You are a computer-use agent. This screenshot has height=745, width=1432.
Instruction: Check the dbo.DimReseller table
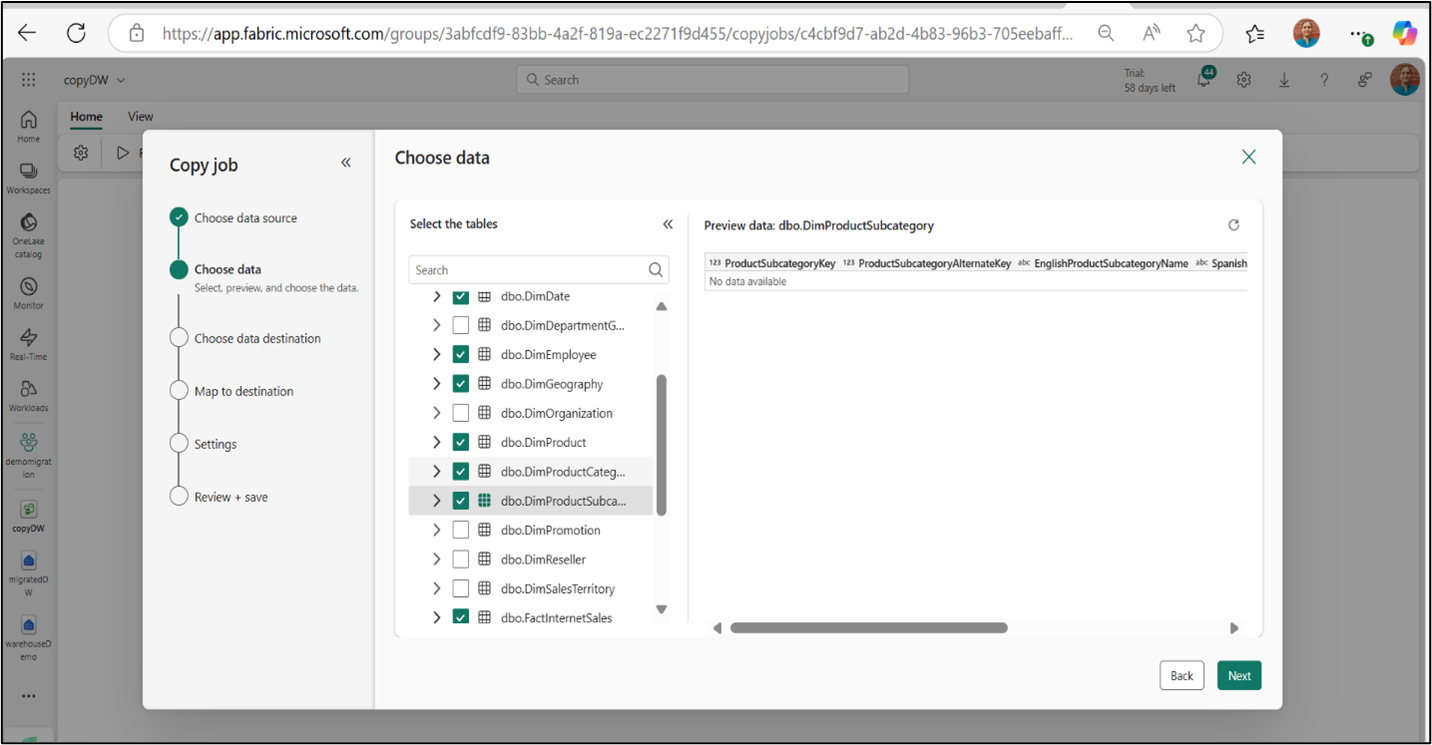point(461,559)
